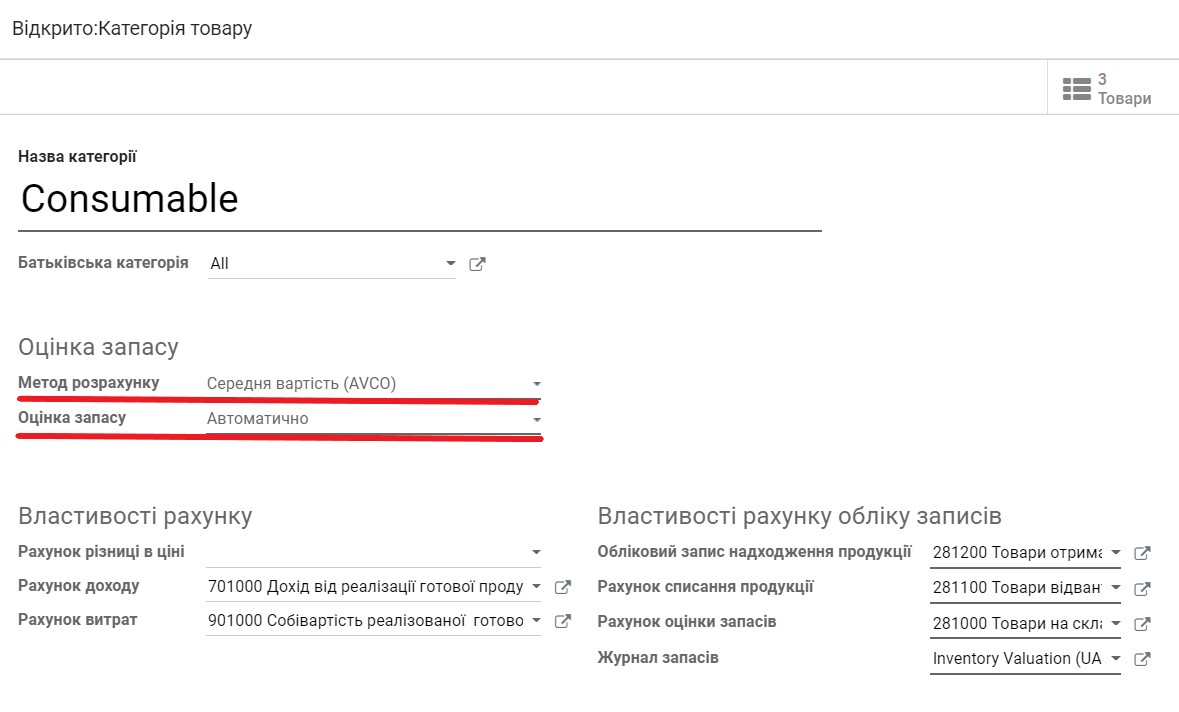Open the Журнал запасів dropdown
The height and width of the screenshot is (712, 1179).
pyautogui.click(x=1114, y=658)
